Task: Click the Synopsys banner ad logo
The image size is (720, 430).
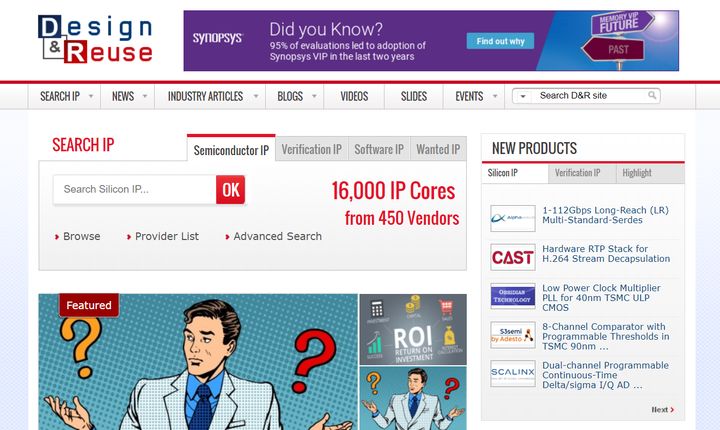Action: coord(217,38)
